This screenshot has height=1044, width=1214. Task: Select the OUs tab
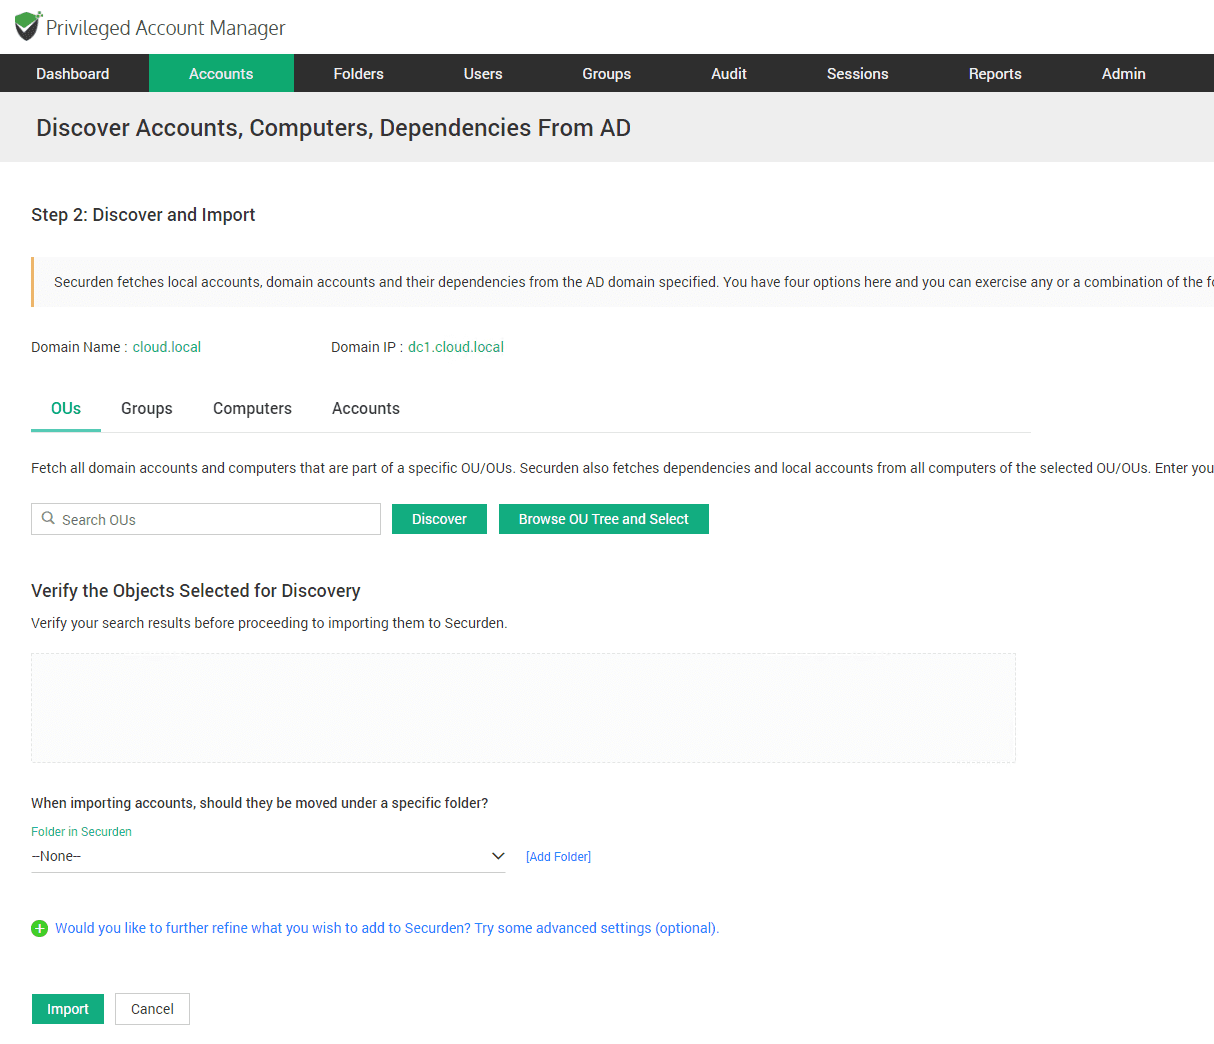(x=66, y=409)
